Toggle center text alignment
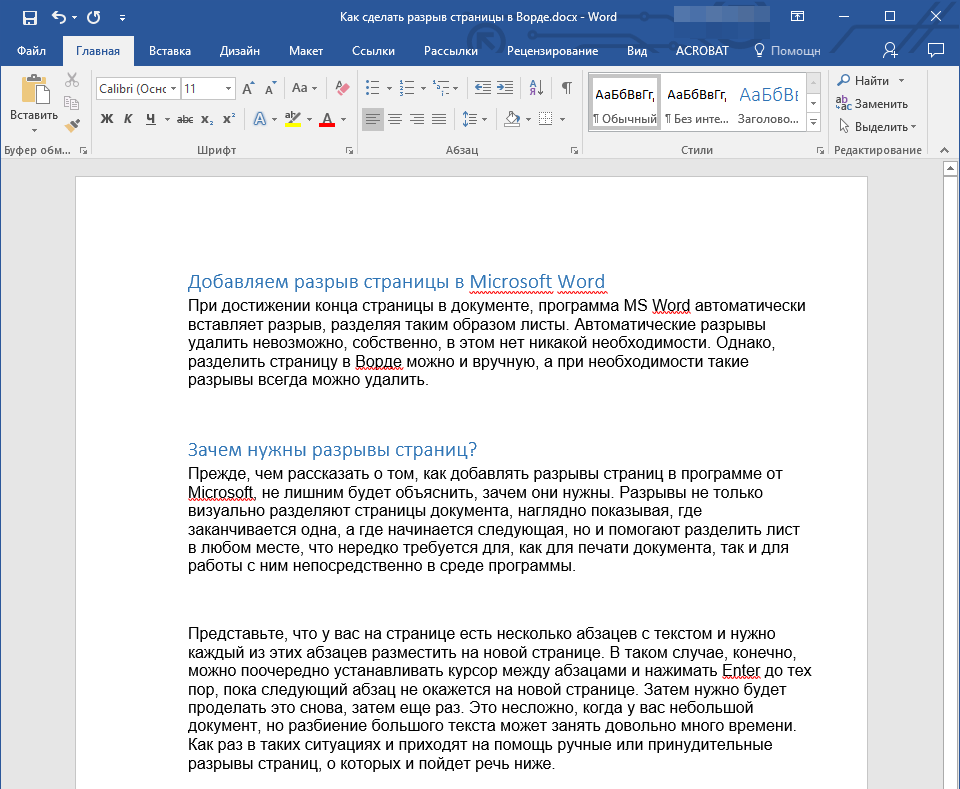 tap(395, 119)
